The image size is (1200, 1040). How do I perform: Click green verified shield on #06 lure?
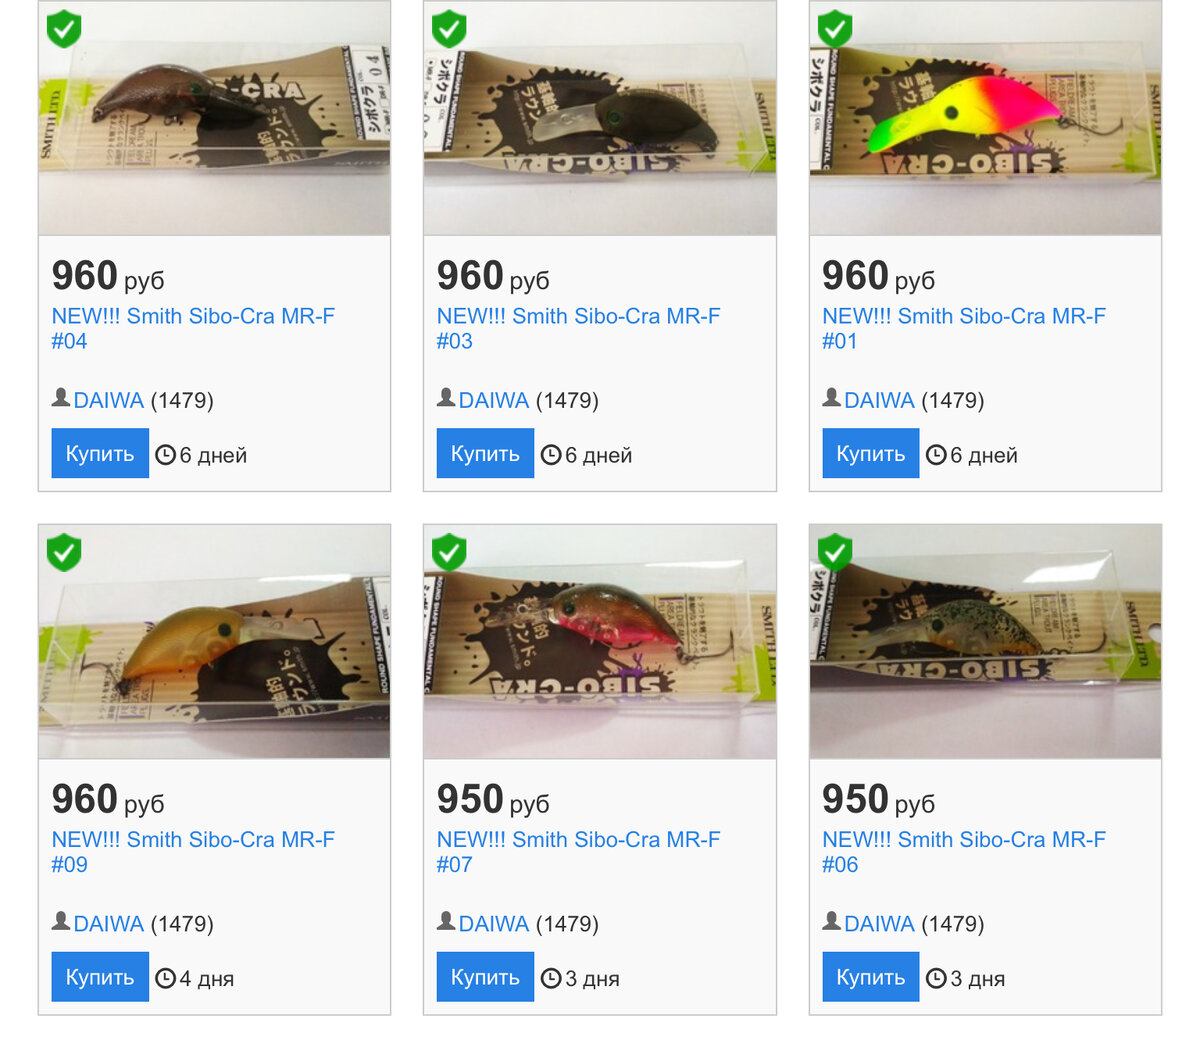[835, 552]
